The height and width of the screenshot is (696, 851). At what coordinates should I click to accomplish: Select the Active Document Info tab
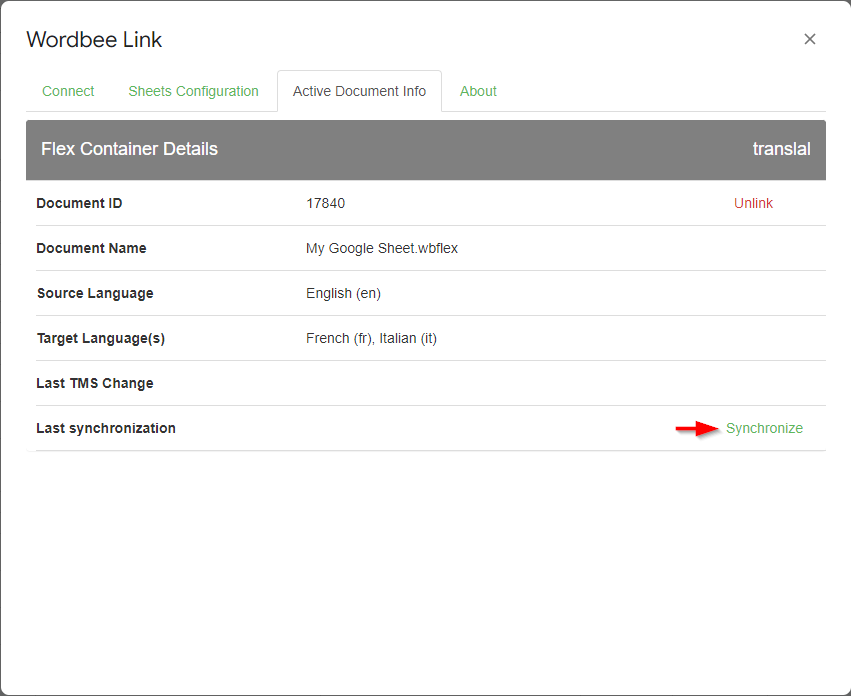point(359,91)
